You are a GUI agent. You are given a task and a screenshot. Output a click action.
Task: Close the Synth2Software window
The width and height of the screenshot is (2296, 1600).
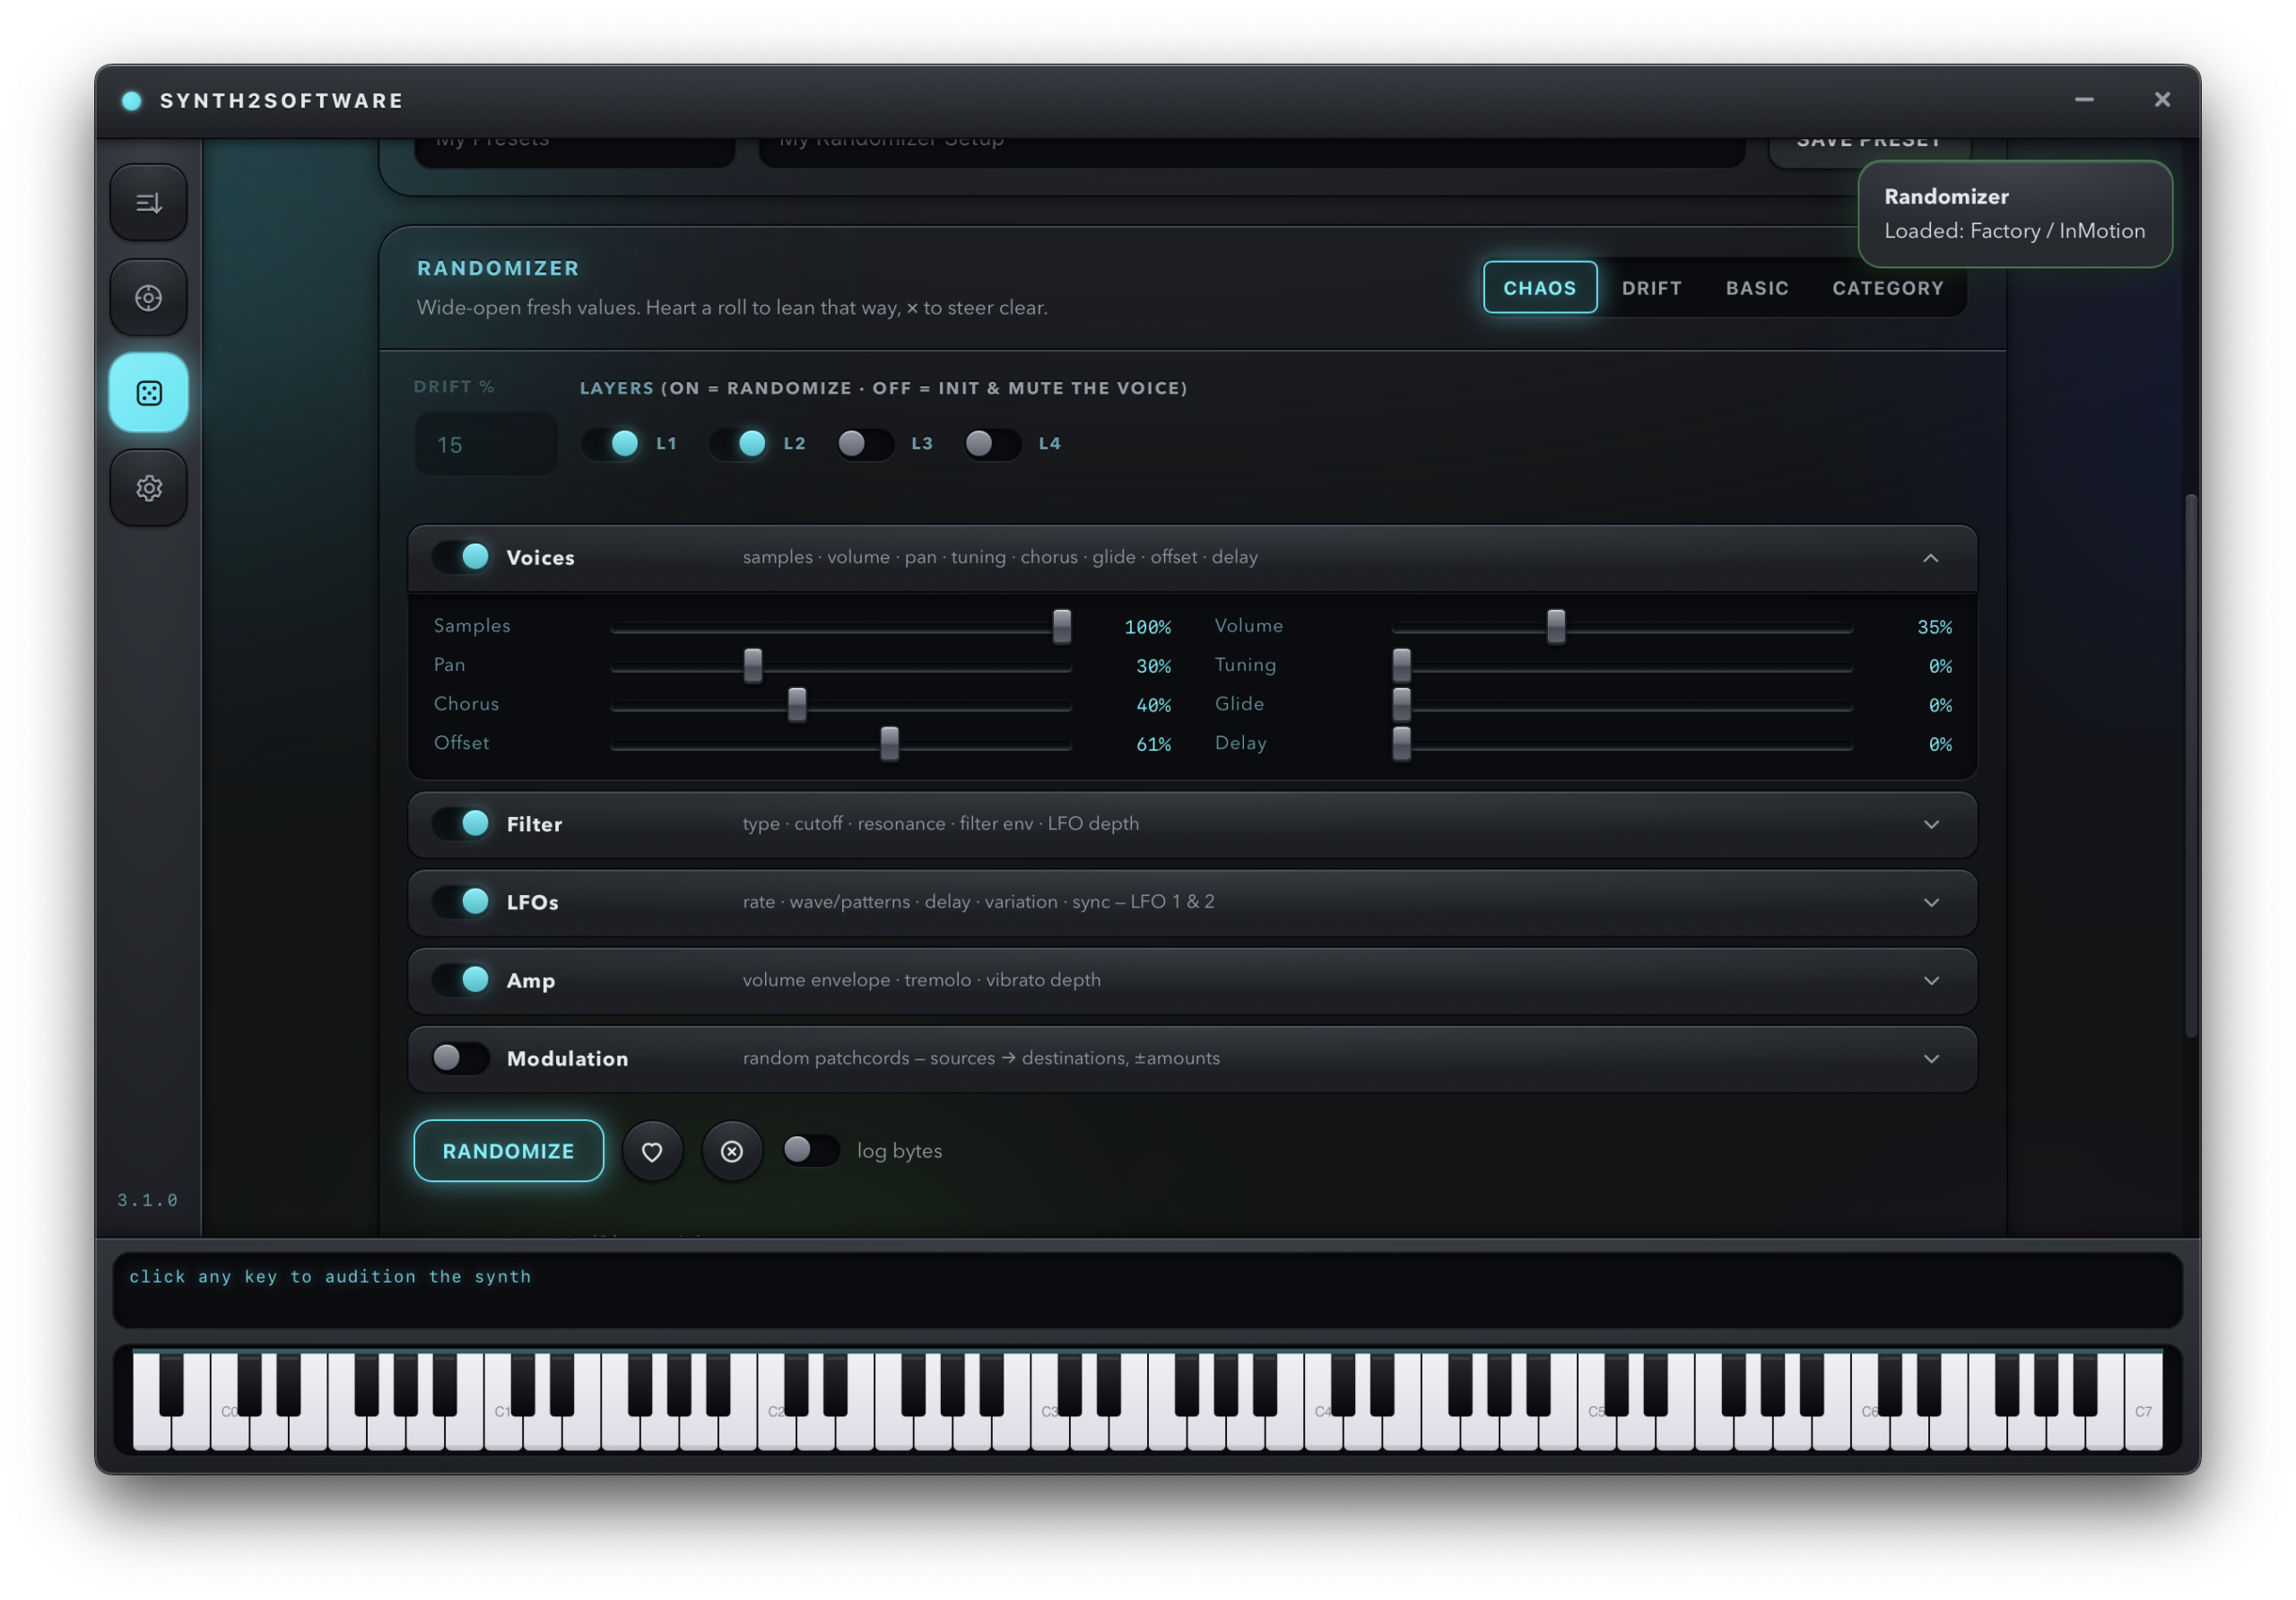2162,100
